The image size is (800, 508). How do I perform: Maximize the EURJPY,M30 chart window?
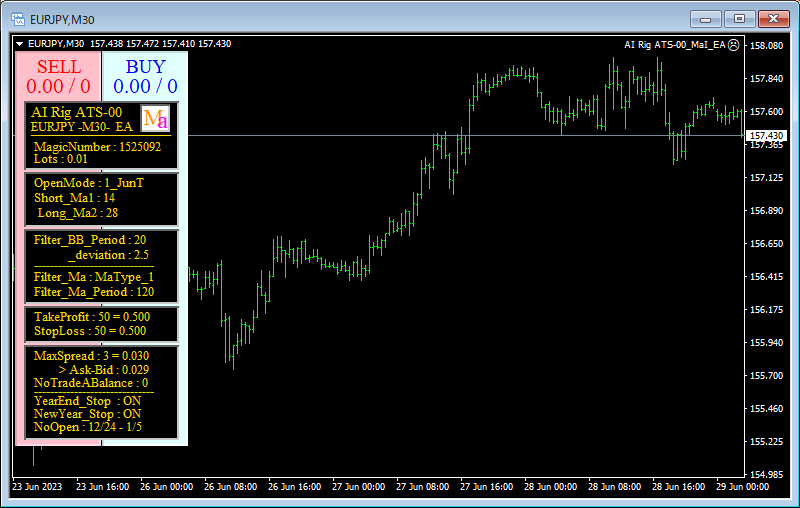[x=739, y=19]
